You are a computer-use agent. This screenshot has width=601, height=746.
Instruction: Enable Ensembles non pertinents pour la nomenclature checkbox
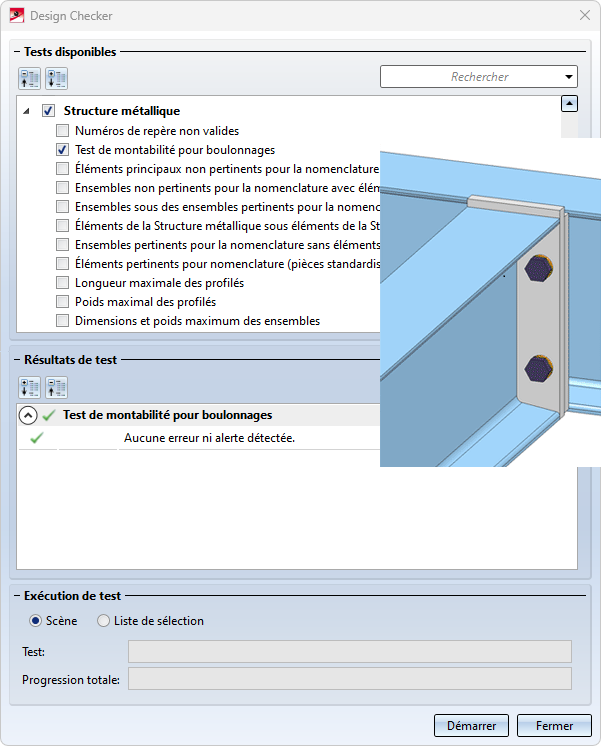[62, 187]
